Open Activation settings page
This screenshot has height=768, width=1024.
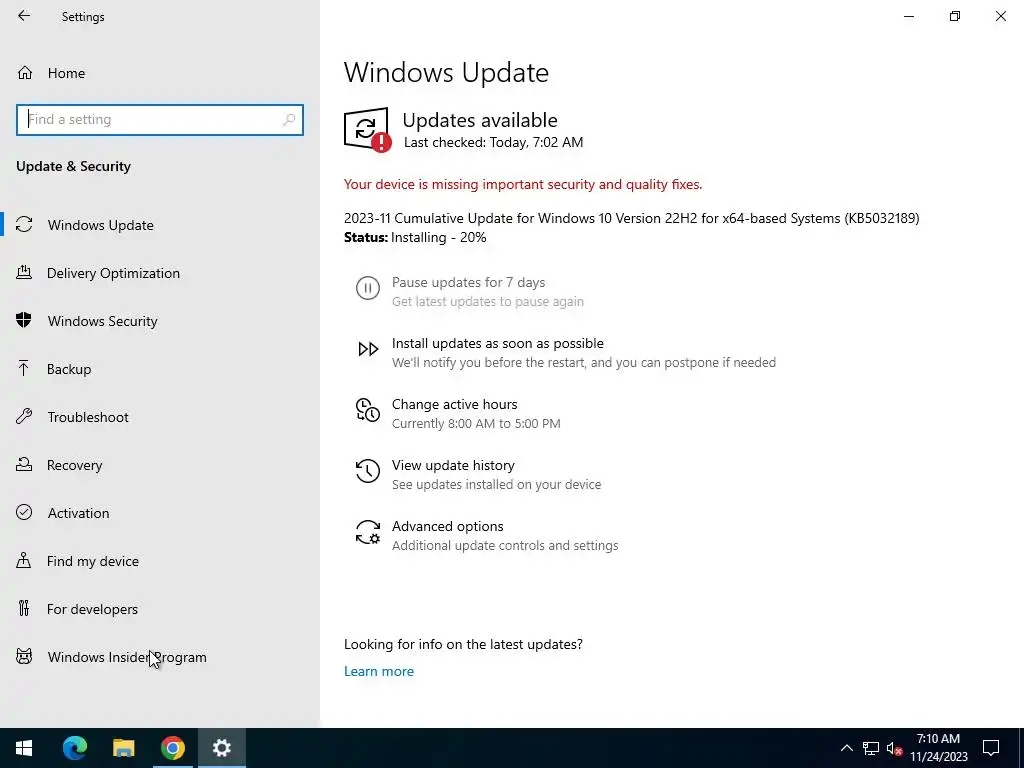(x=78, y=513)
